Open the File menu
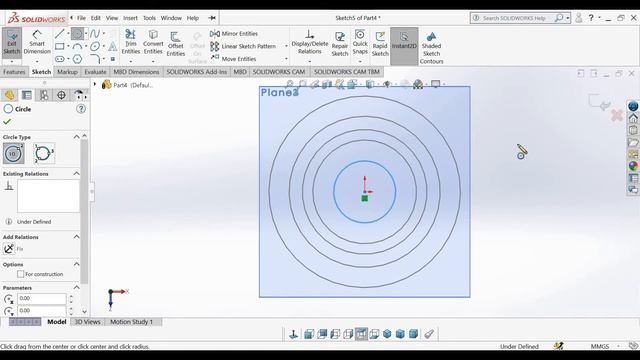The image size is (640, 360). (x=82, y=18)
